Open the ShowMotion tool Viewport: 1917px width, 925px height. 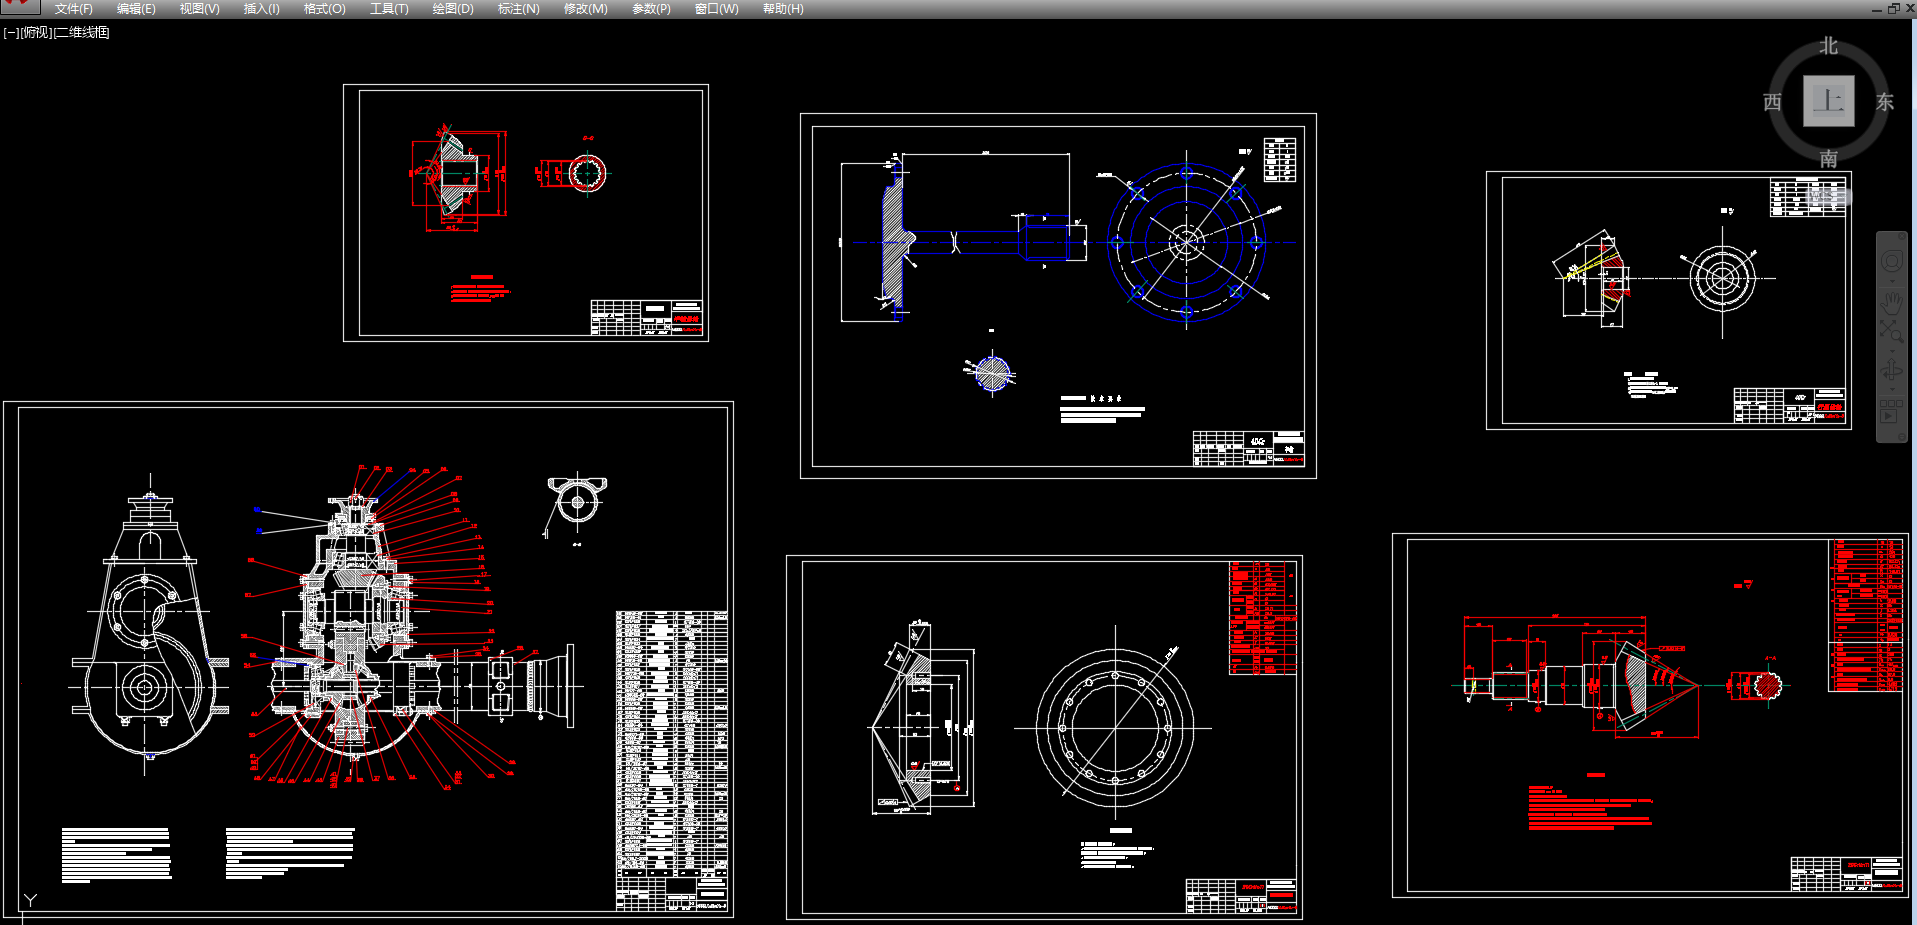coord(1891,412)
